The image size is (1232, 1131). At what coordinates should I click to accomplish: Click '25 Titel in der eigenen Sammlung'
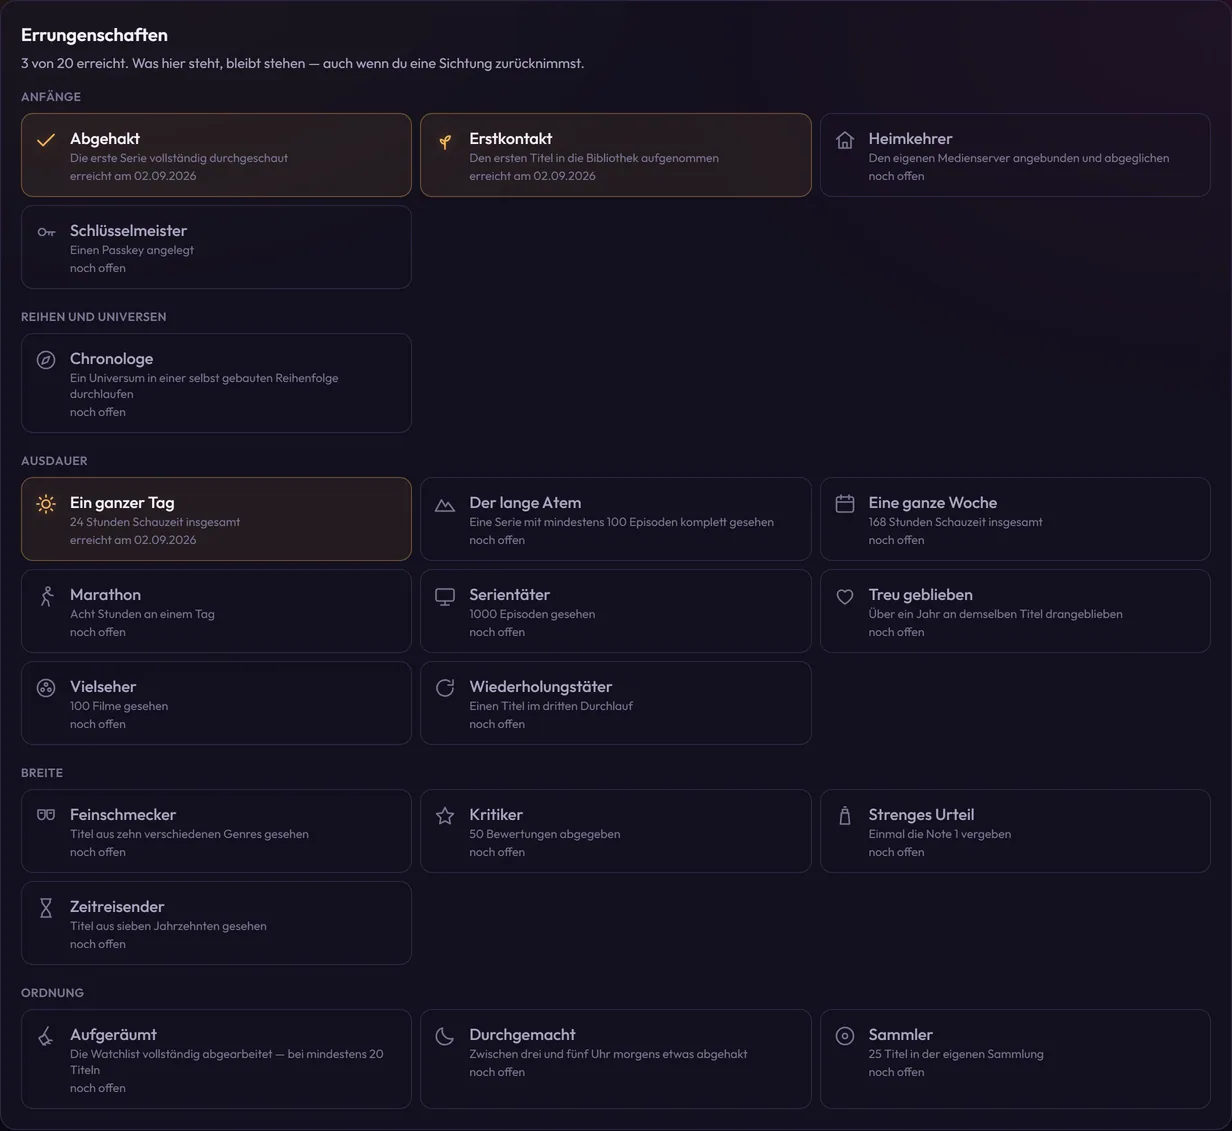956,1054
